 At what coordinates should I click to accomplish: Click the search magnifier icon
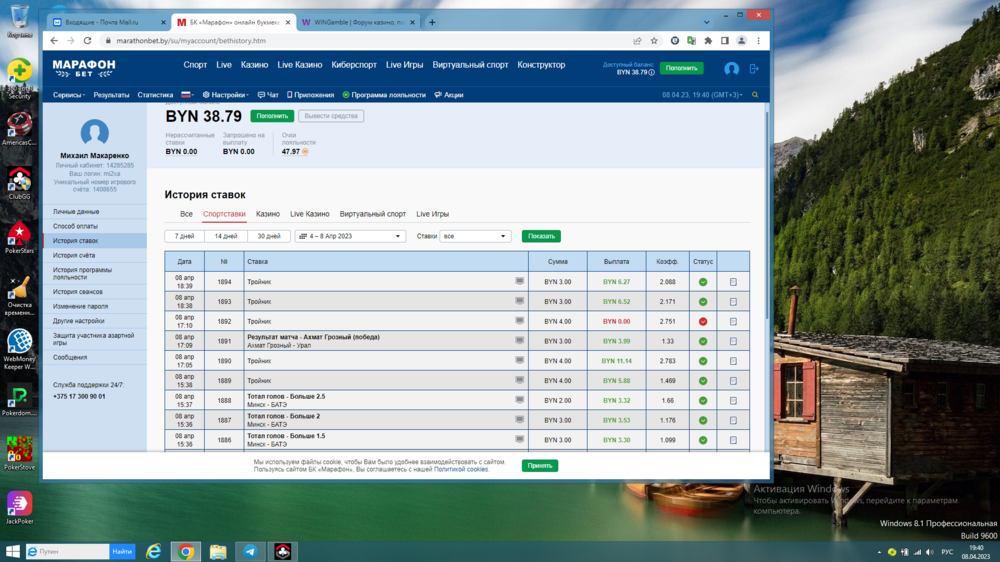755,95
